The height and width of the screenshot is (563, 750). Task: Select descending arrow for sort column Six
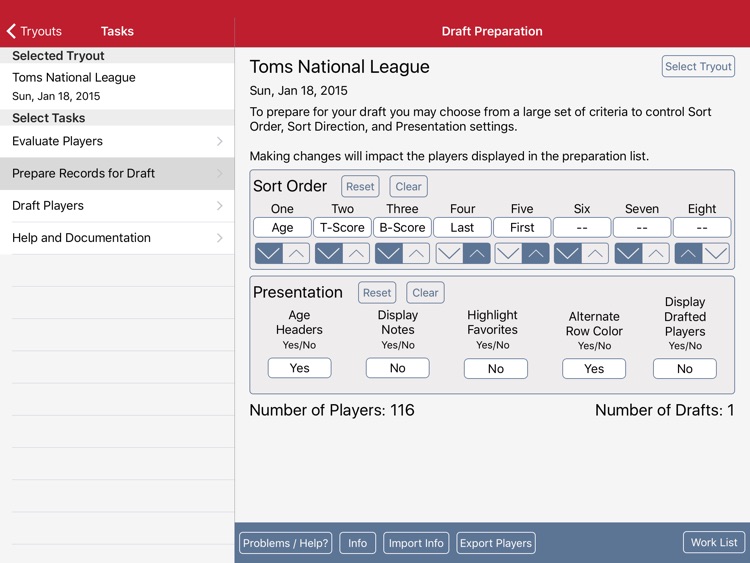point(568,254)
